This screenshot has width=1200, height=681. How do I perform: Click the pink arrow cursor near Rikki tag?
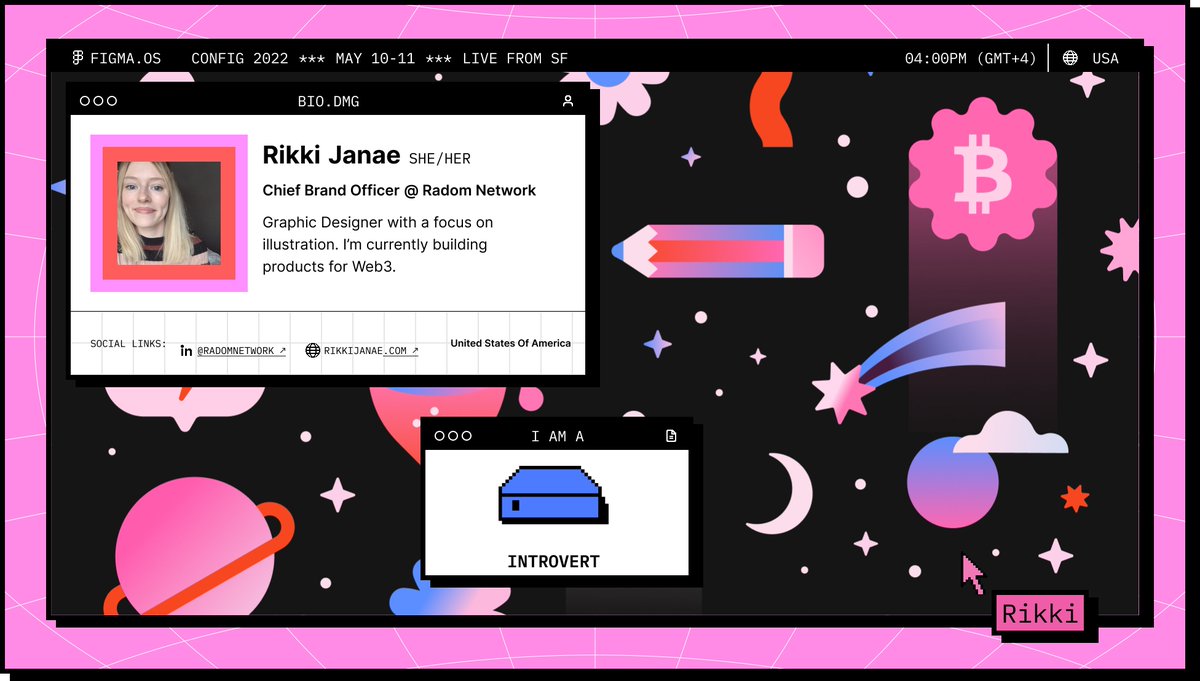[972, 572]
